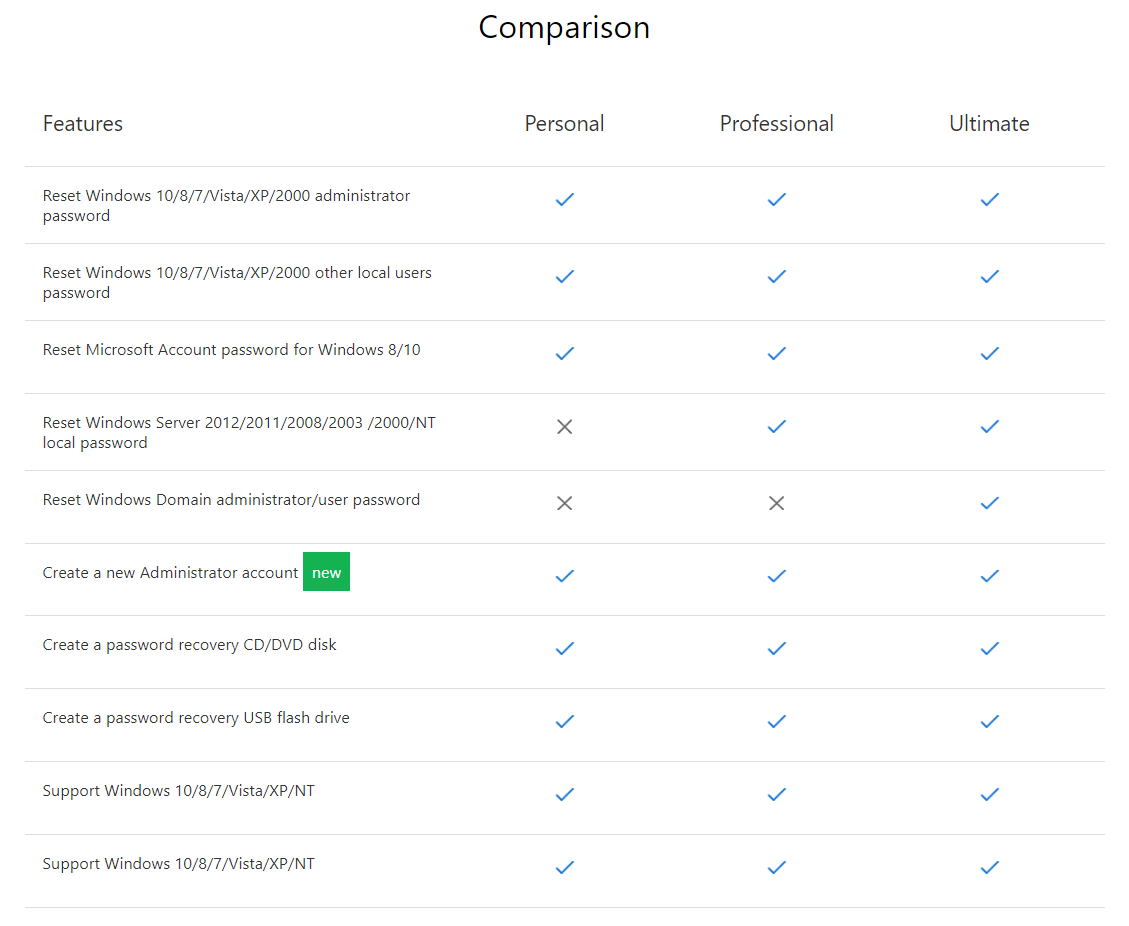
Task: Click Professional checkmark for Microsoft Account password reset
Action: tap(776, 353)
